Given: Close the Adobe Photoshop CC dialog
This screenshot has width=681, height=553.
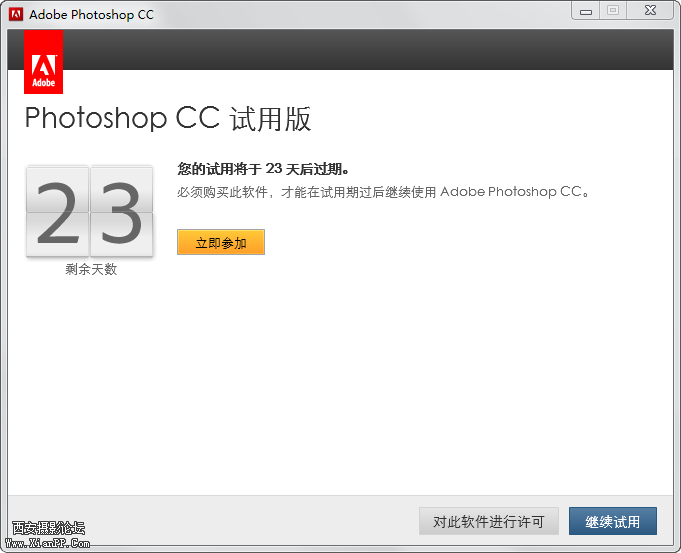Looking at the screenshot, I should point(650,10).
